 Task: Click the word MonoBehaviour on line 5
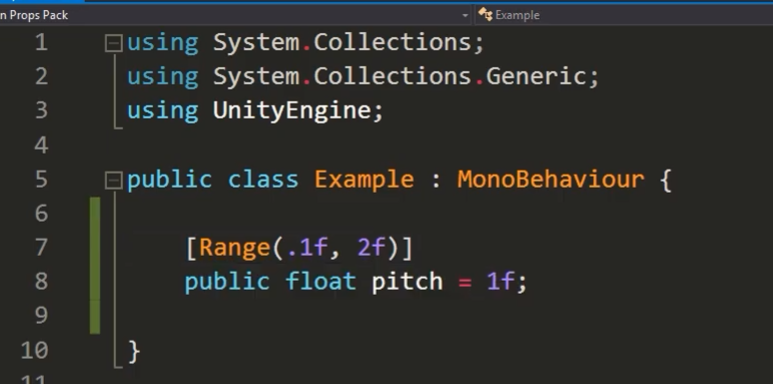point(551,179)
